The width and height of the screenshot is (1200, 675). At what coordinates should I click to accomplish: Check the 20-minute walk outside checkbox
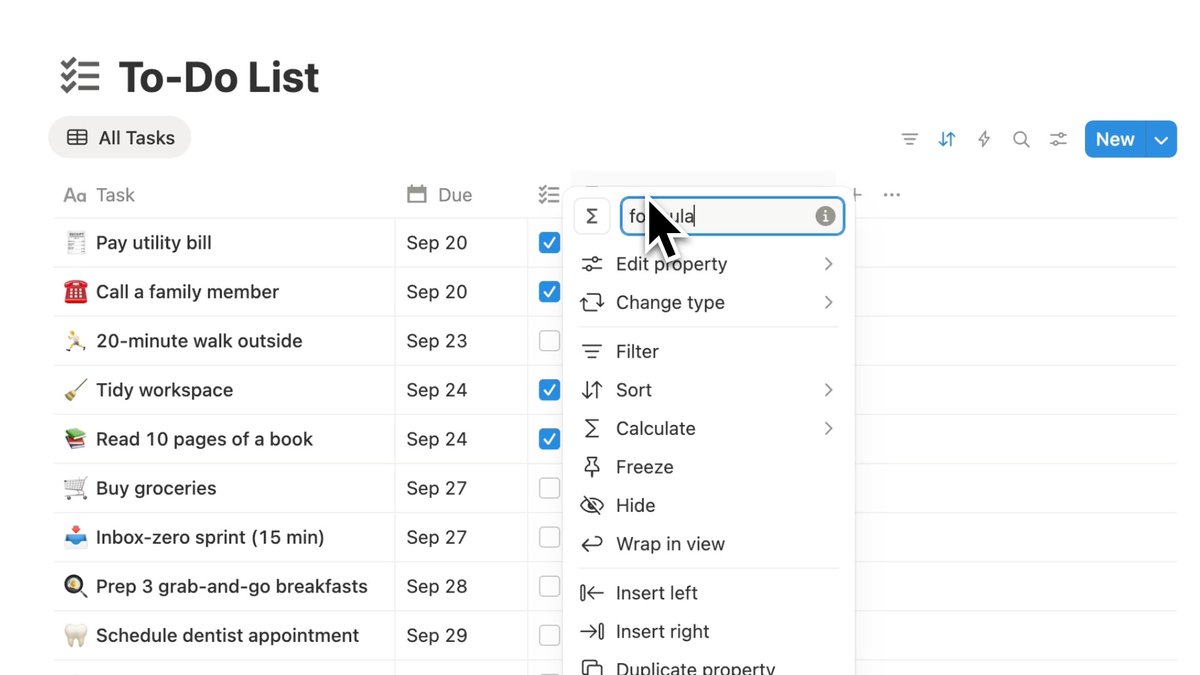click(x=549, y=341)
